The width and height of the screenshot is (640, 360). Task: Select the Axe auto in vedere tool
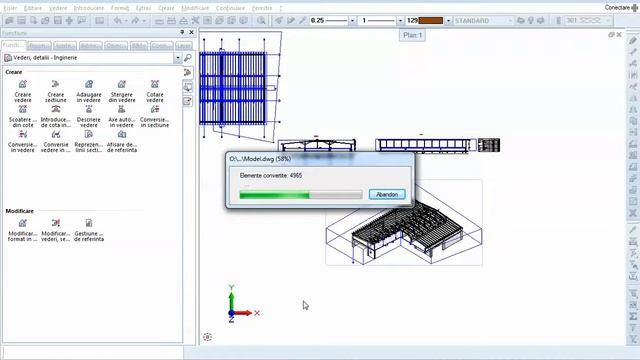coord(122,116)
